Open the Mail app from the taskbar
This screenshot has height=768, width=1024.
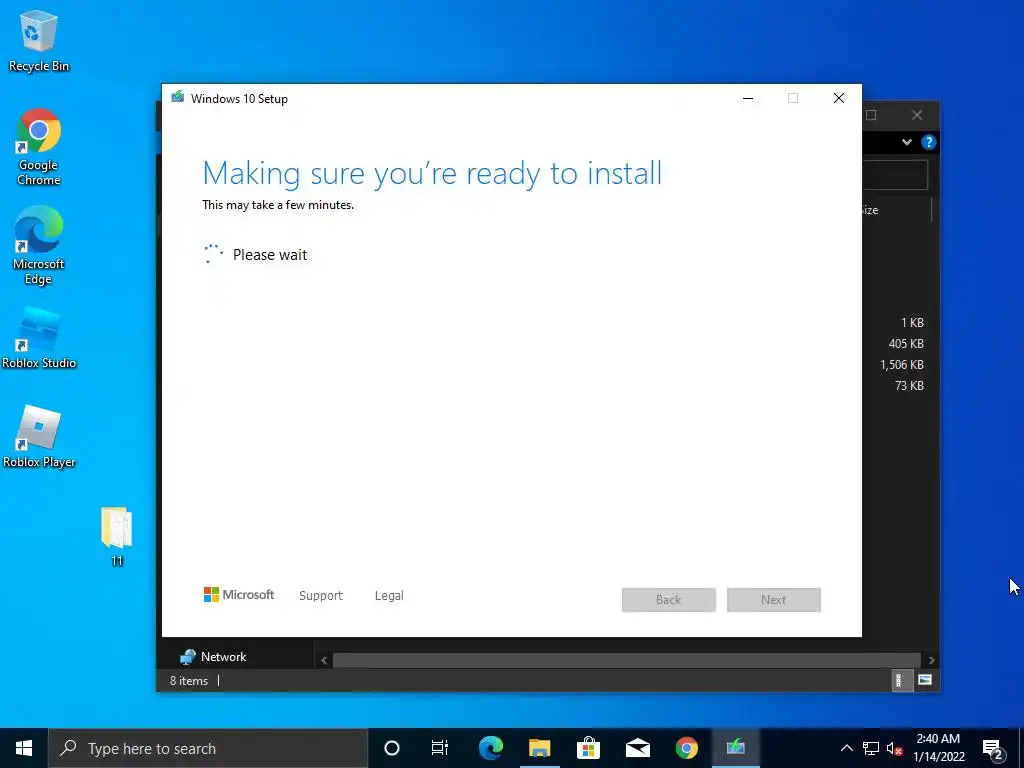pos(637,748)
